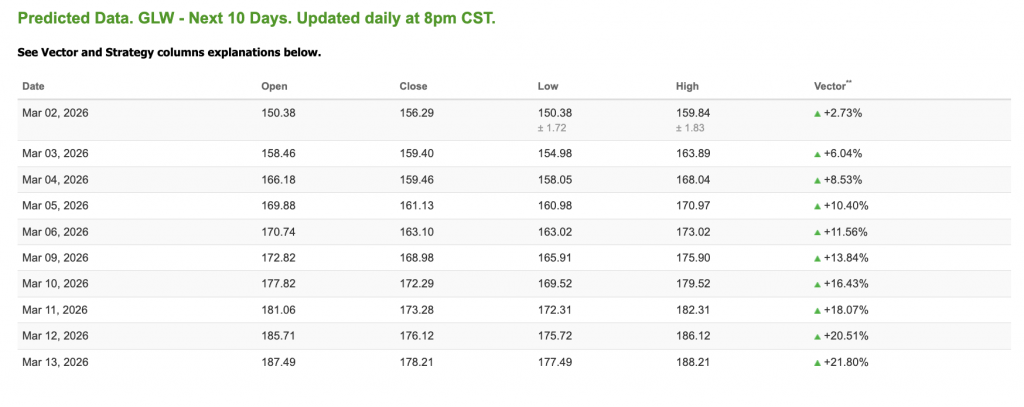The height and width of the screenshot is (407, 1024).
Task: Click the green arrow next to +21.80%
Action: 818,362
